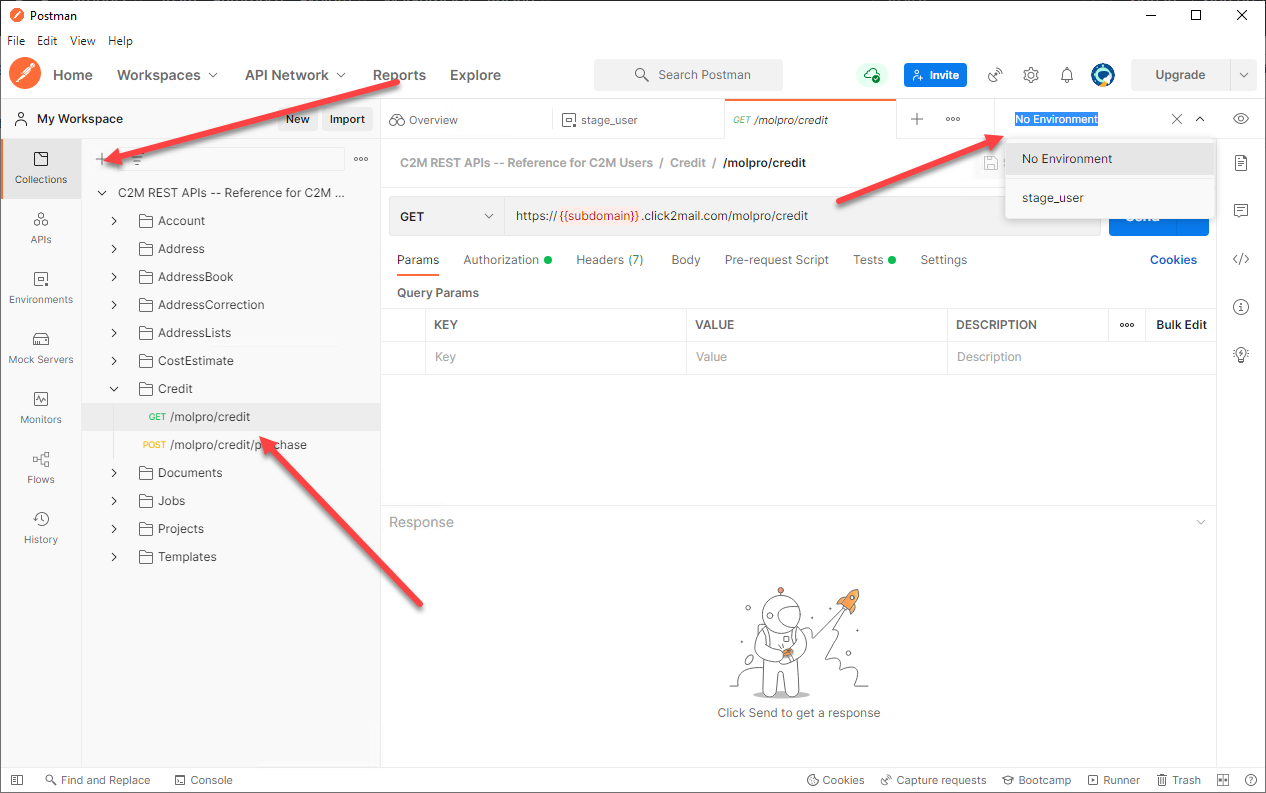1266x793 pixels.
Task: Open the capture requests satellite icon in header
Action: [x=995, y=75]
